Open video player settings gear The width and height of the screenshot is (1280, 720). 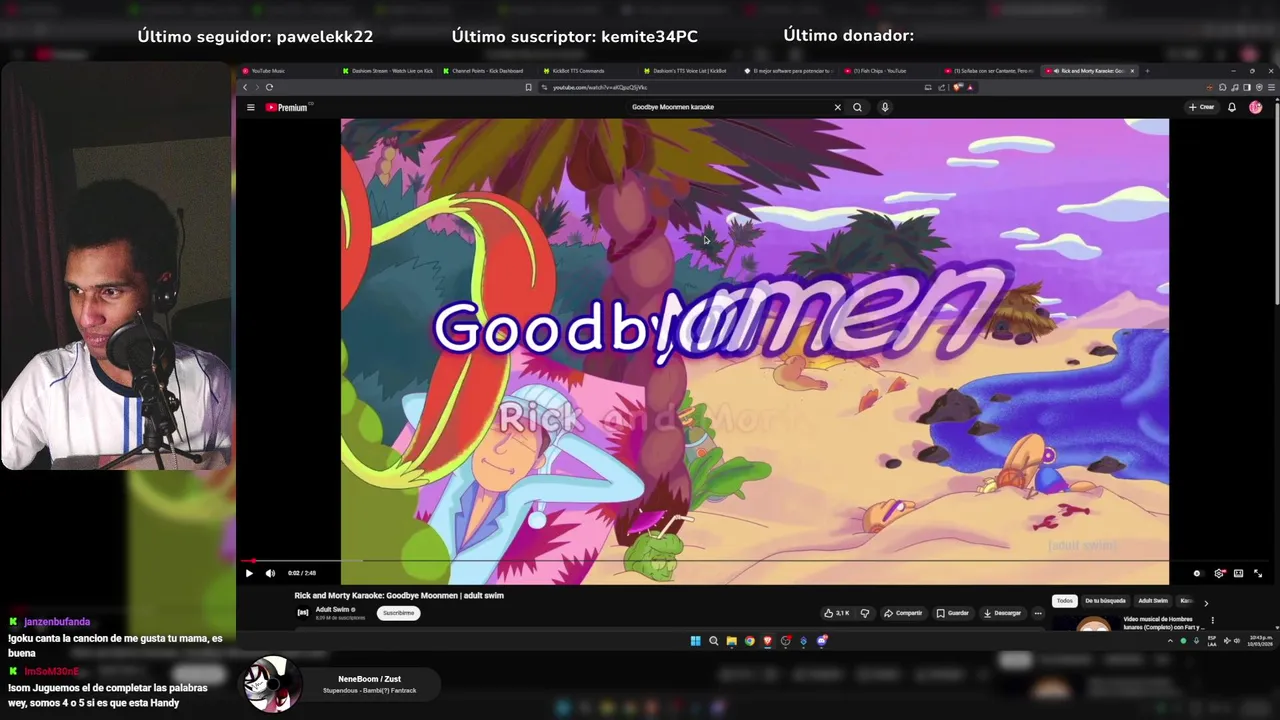click(1219, 573)
